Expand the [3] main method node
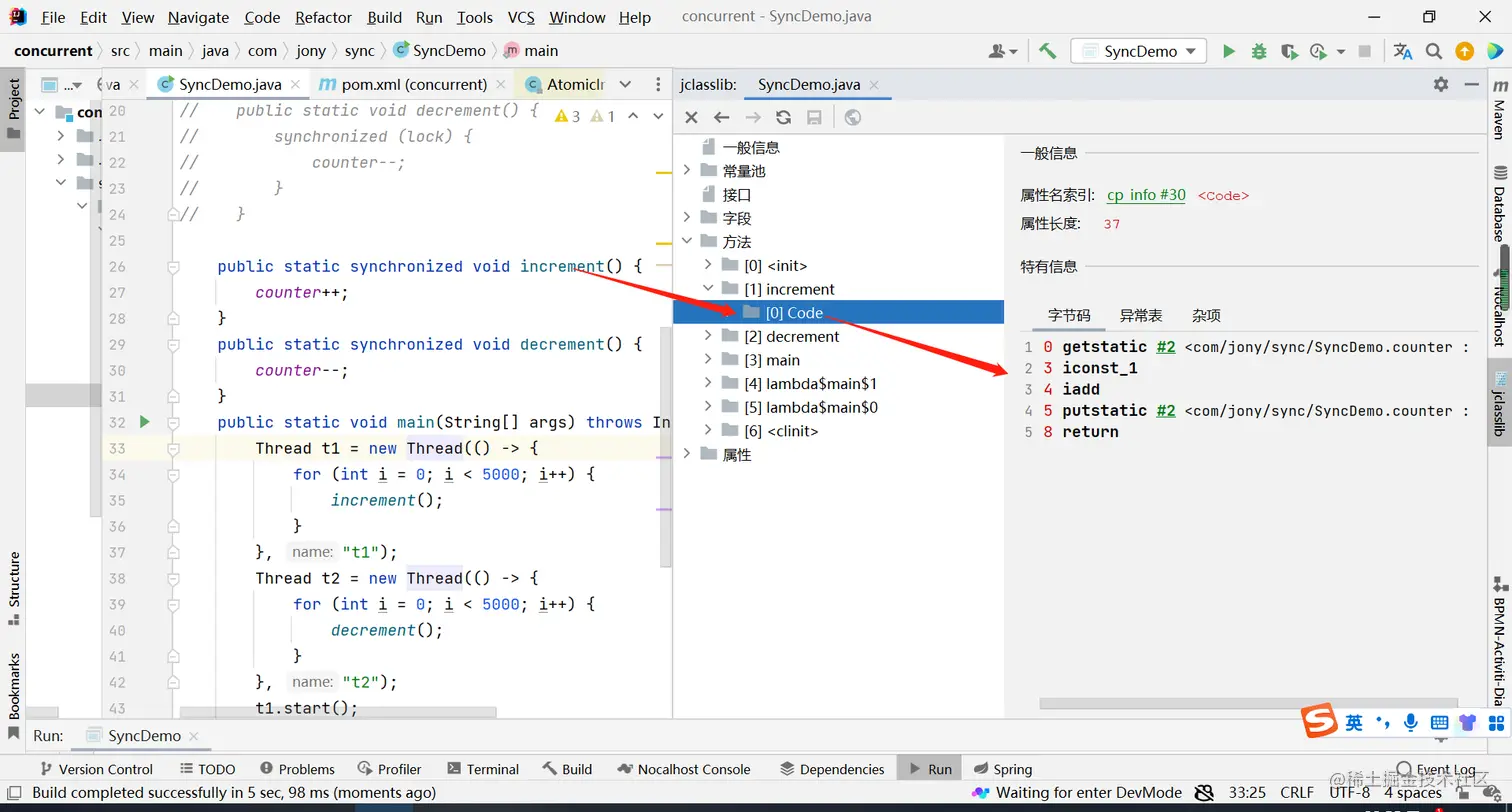The height and width of the screenshot is (812, 1512). (708, 360)
